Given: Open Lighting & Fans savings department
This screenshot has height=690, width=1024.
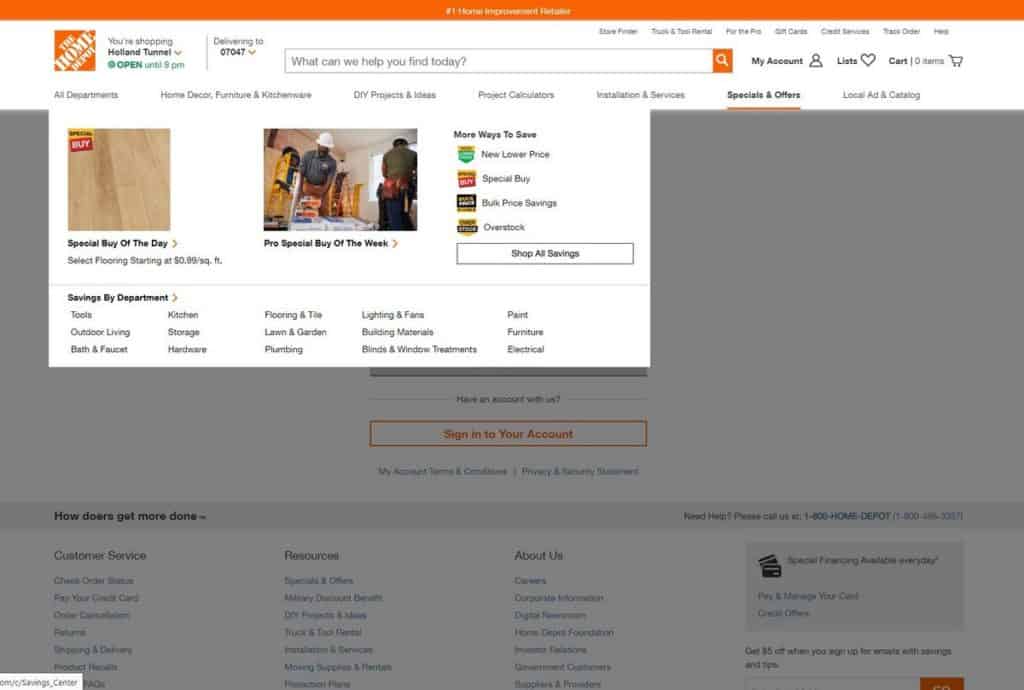Looking at the screenshot, I should [393, 315].
